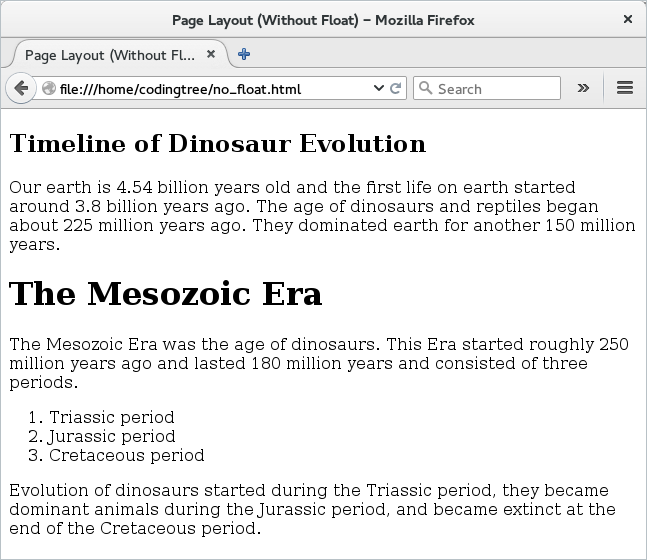
Task: Click the address bar showing no_float.html
Action: 210,89
